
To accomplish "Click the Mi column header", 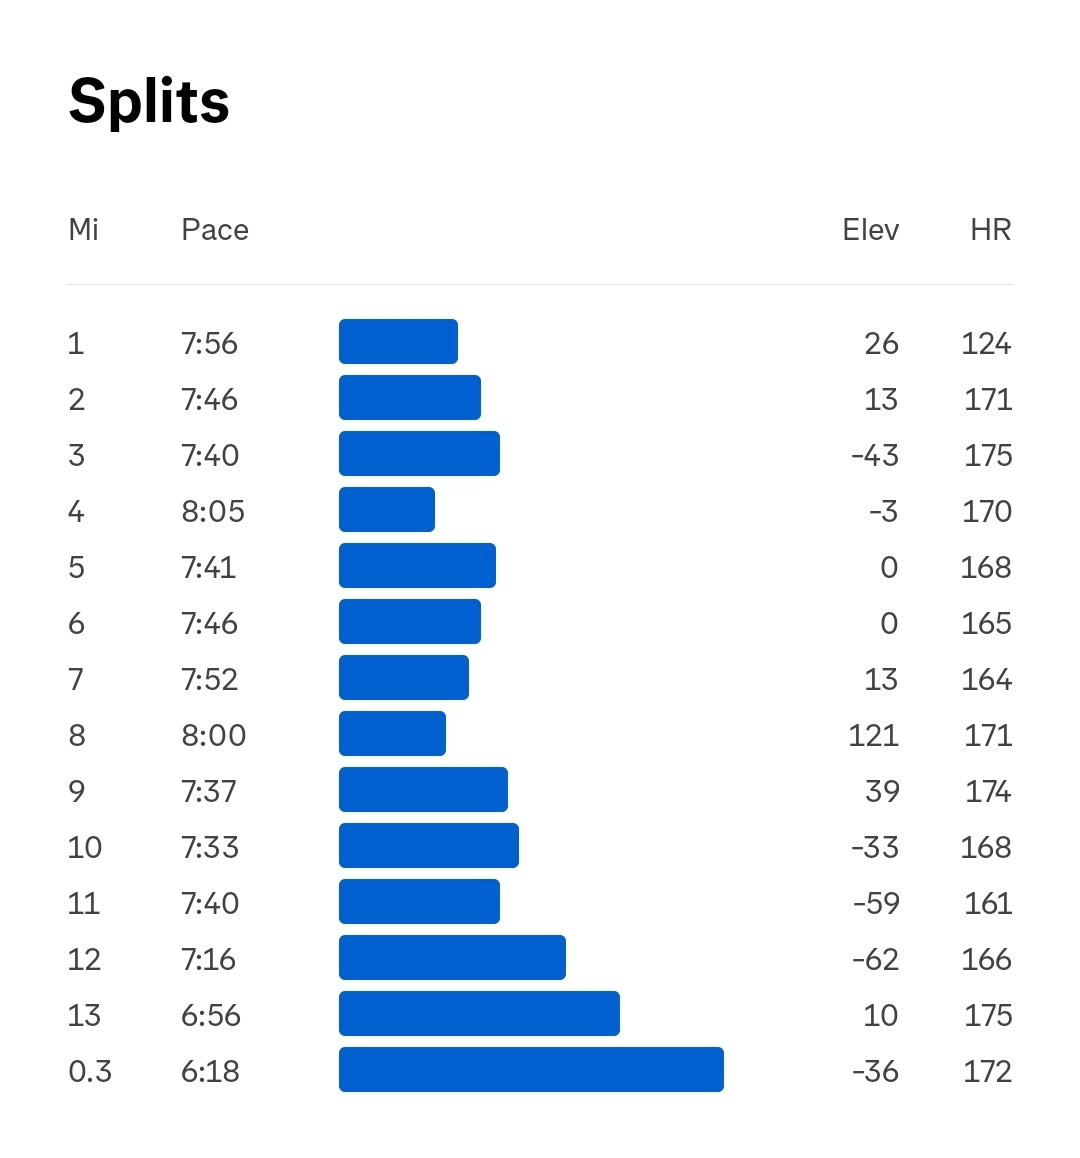I will click(83, 230).
